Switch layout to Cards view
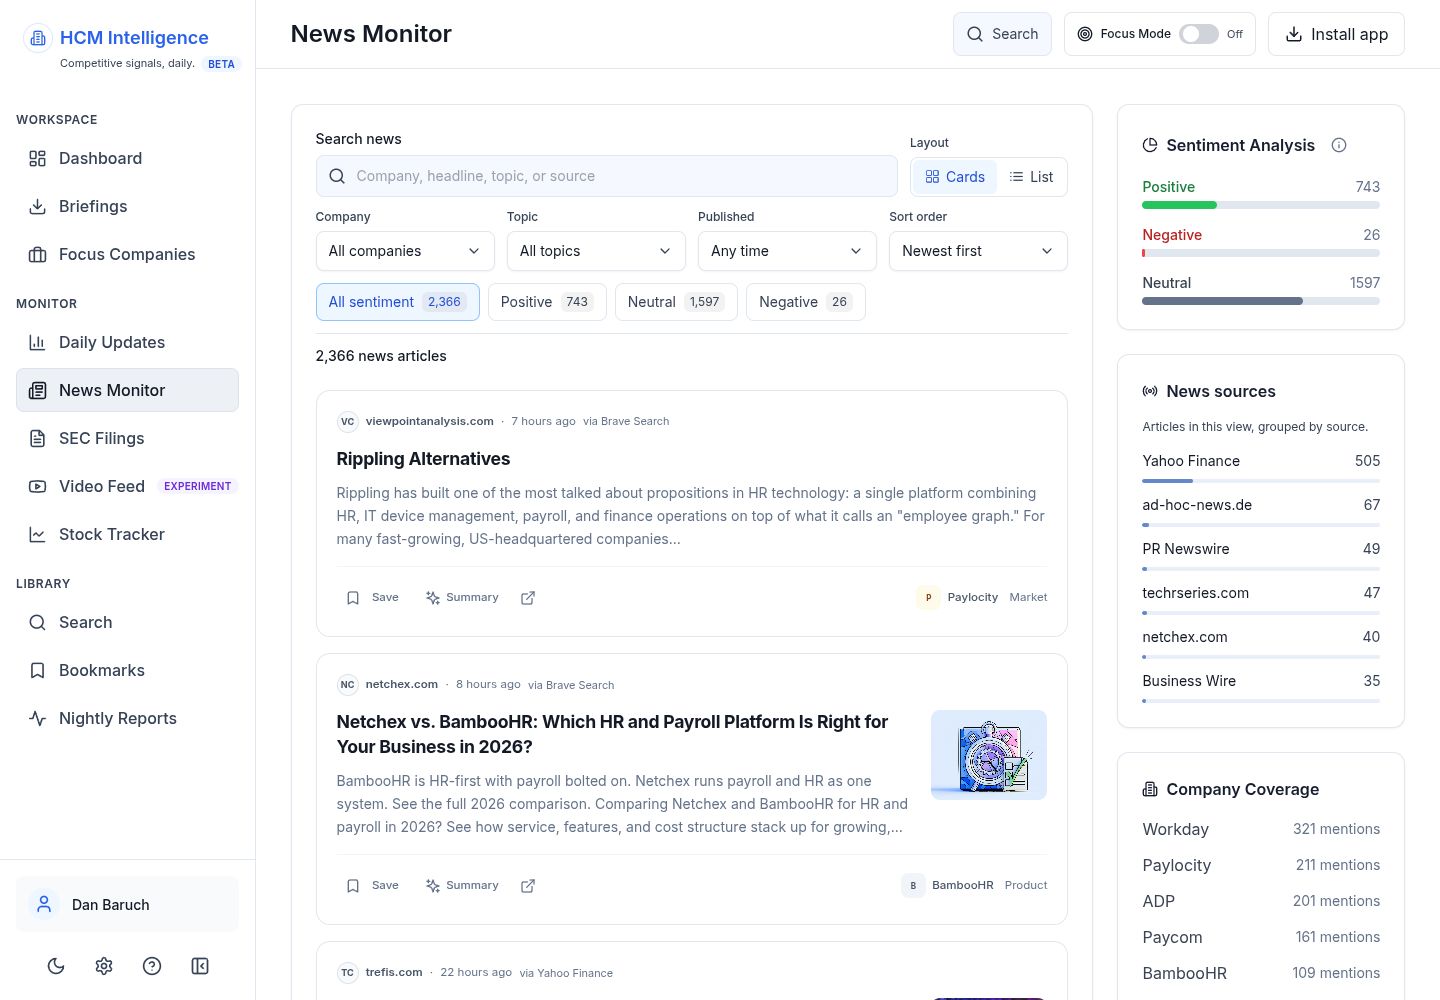The width and height of the screenshot is (1440, 1000). (x=955, y=177)
